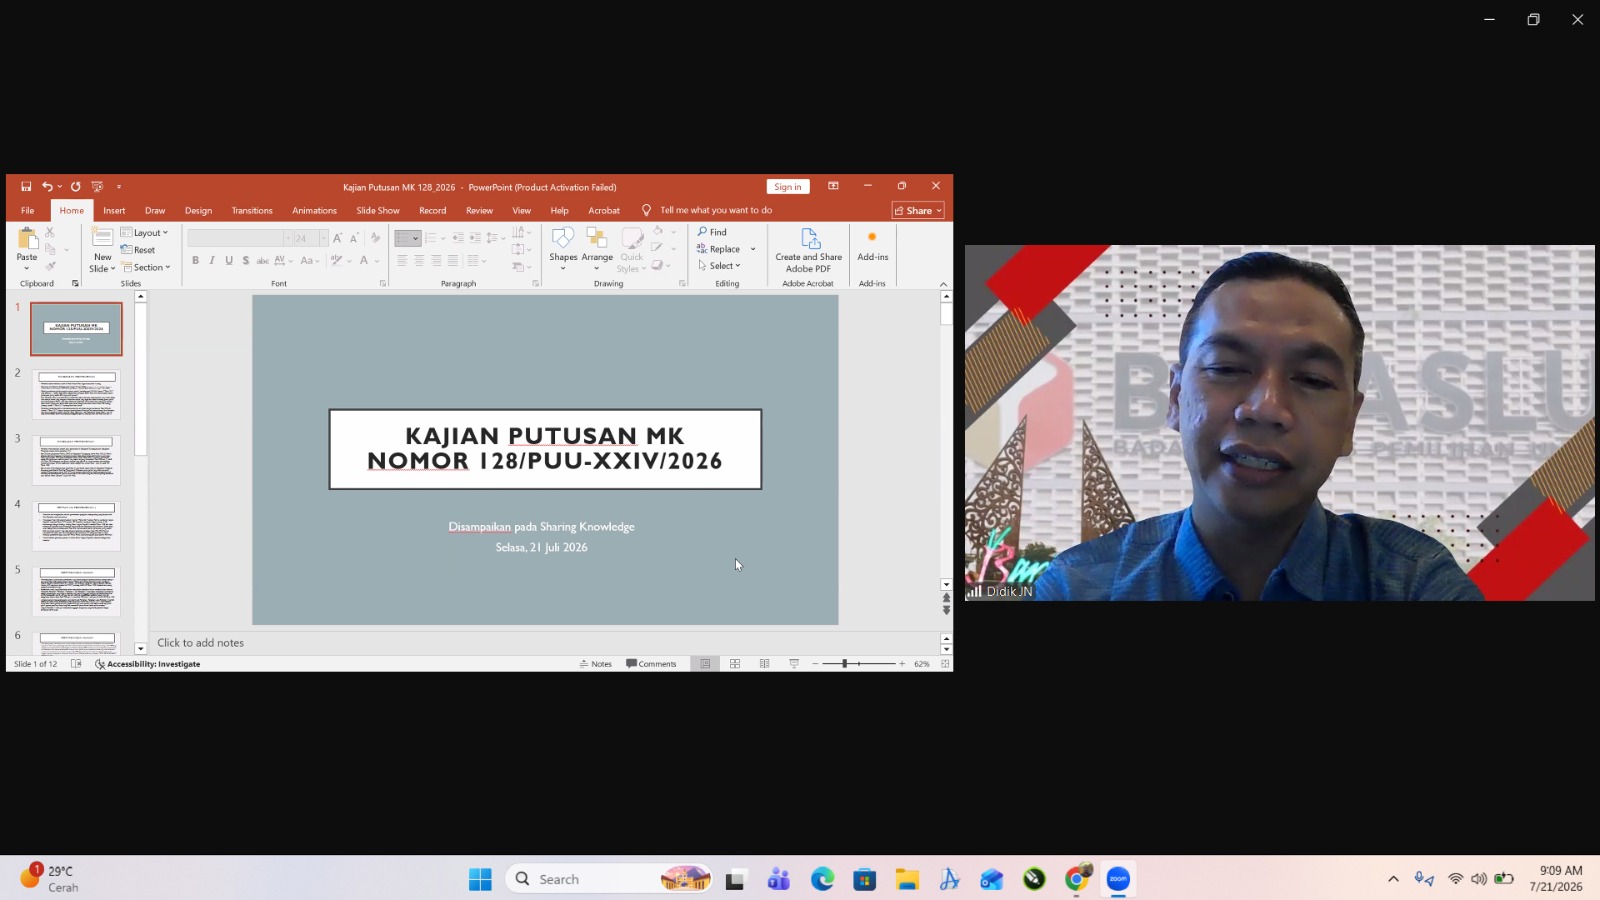Open the Shapes gallery
Screen dimensions: 1600x900
[x=563, y=249]
